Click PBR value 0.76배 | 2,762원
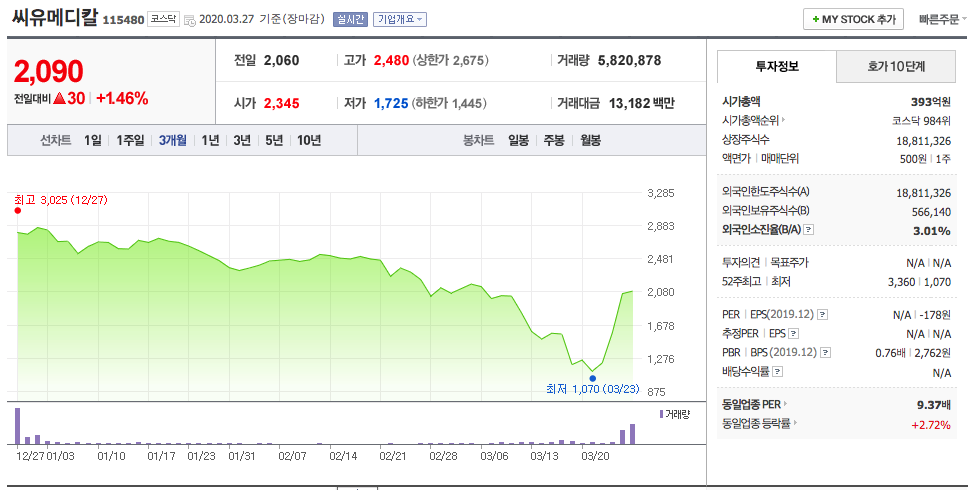The image size is (973, 490). (913, 353)
